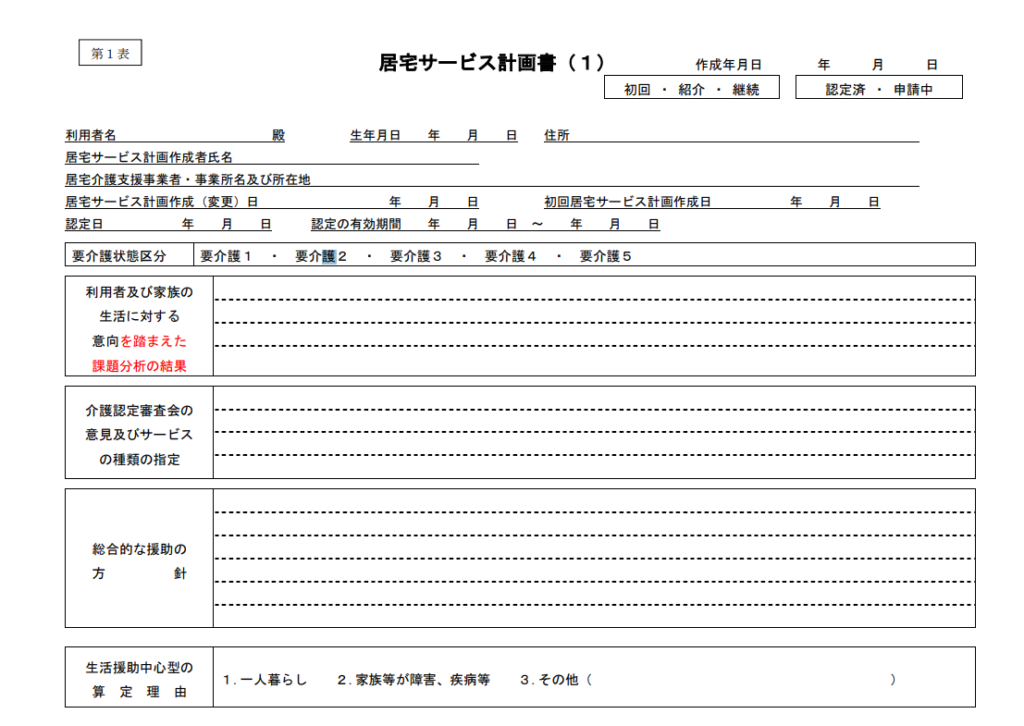Choose 継続 in the top box
1024x726 pixels.
click(746, 89)
